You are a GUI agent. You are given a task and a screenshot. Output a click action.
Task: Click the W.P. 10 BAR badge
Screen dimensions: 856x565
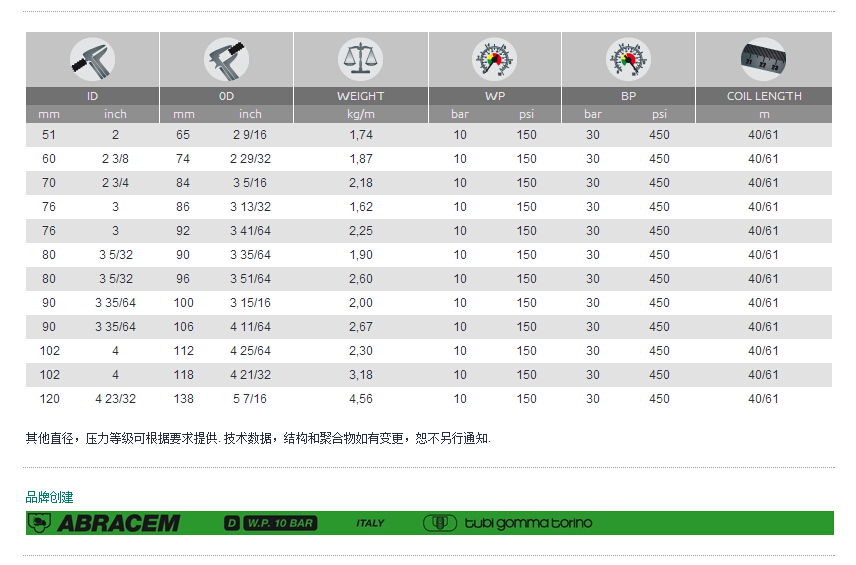point(280,523)
